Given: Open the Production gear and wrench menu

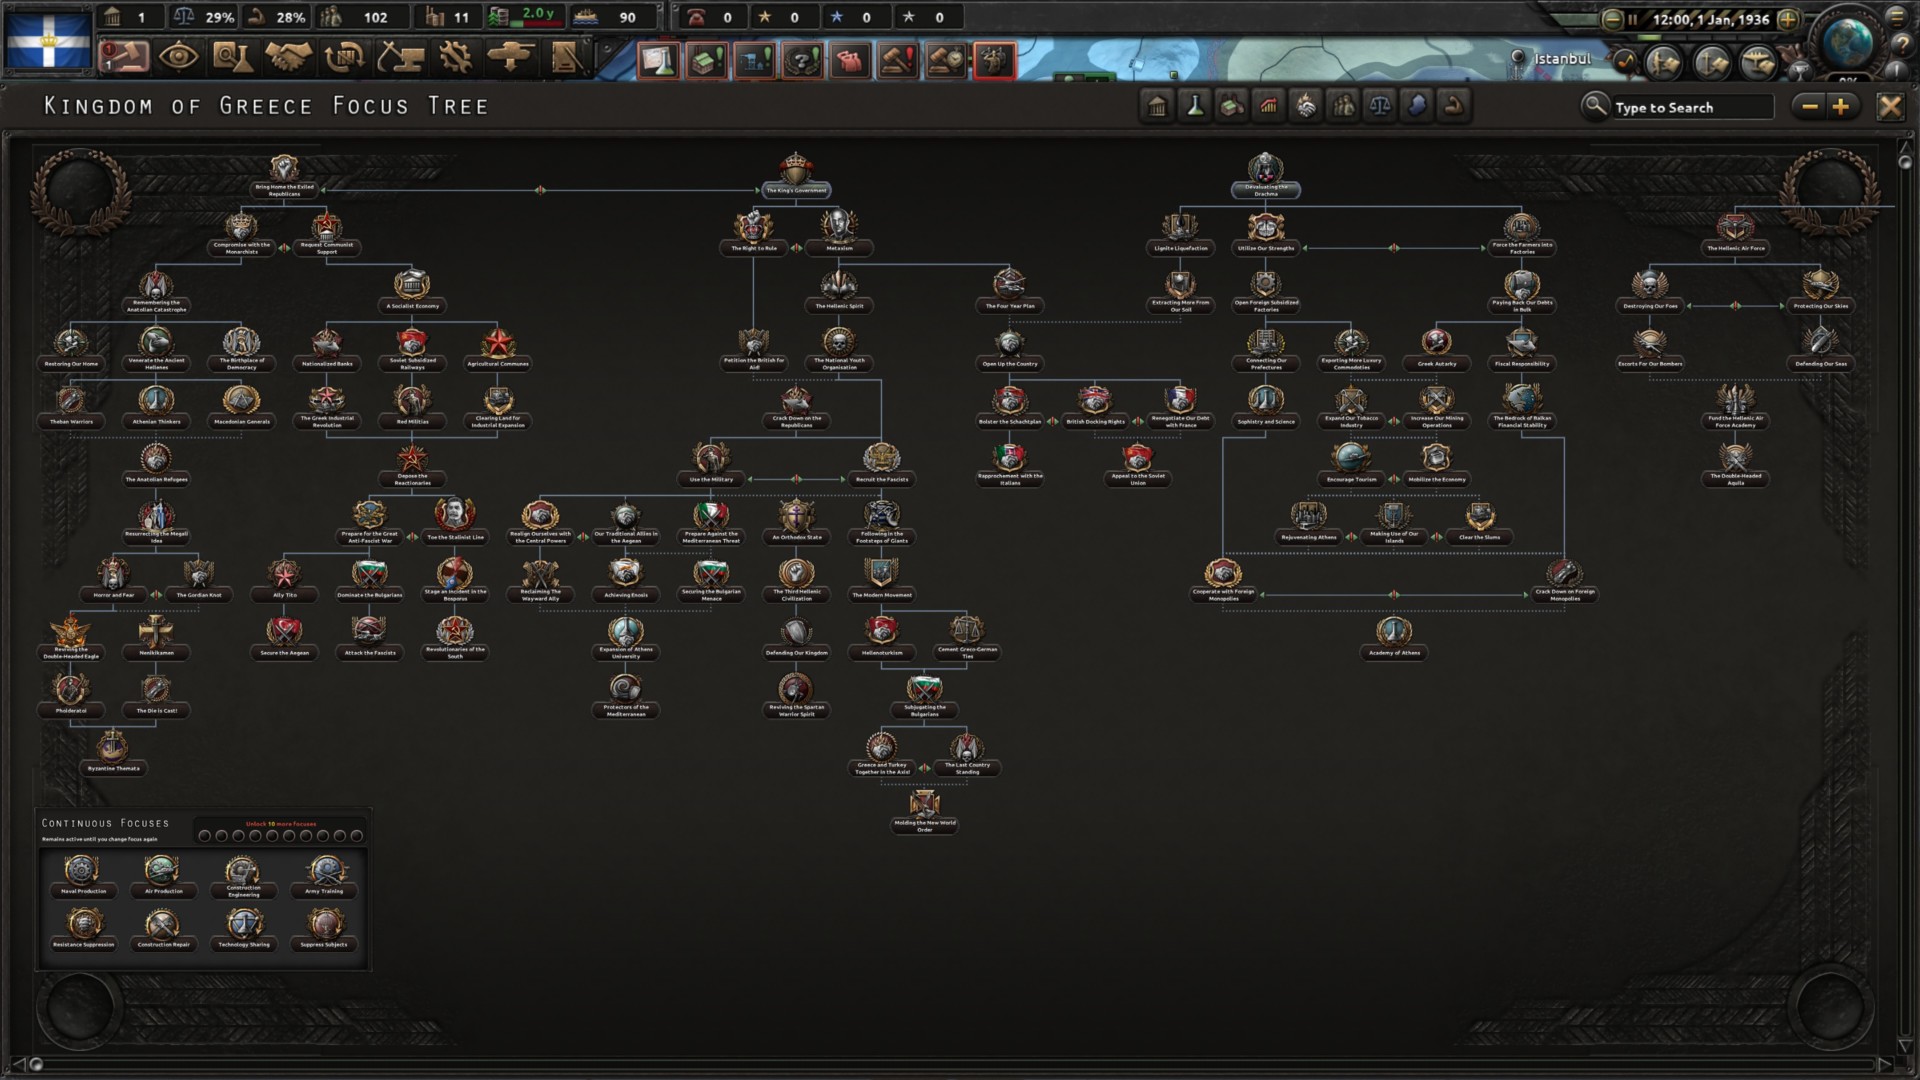Looking at the screenshot, I should coord(455,57).
